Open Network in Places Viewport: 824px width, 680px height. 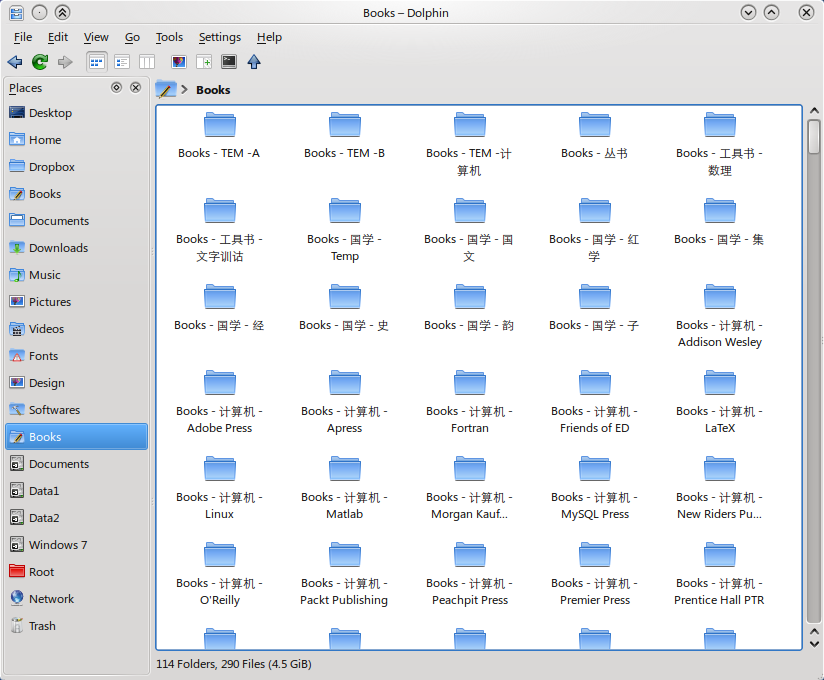pos(76,599)
